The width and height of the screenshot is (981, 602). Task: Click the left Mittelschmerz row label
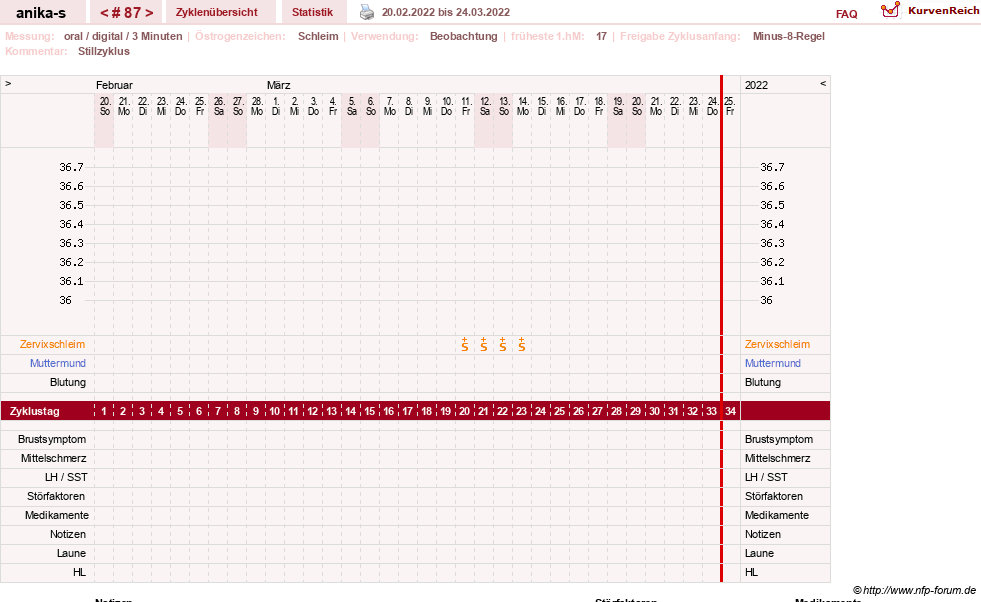(x=53, y=458)
